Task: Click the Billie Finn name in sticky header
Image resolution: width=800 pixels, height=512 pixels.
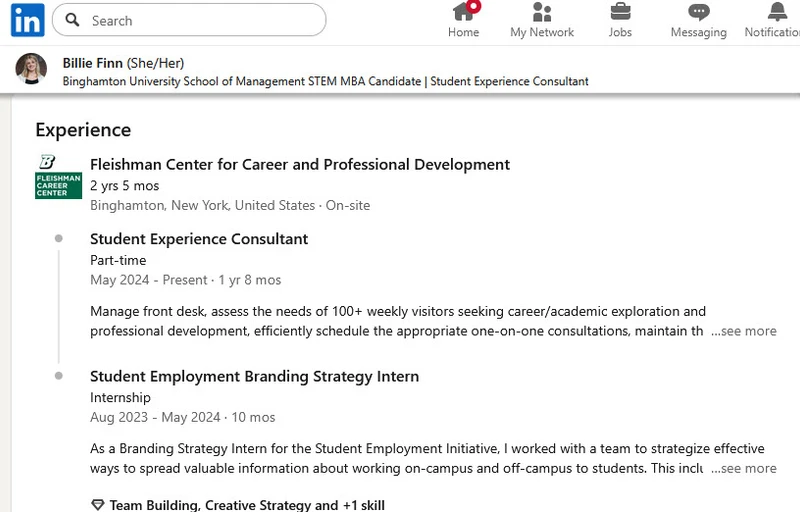Action: click(x=92, y=63)
